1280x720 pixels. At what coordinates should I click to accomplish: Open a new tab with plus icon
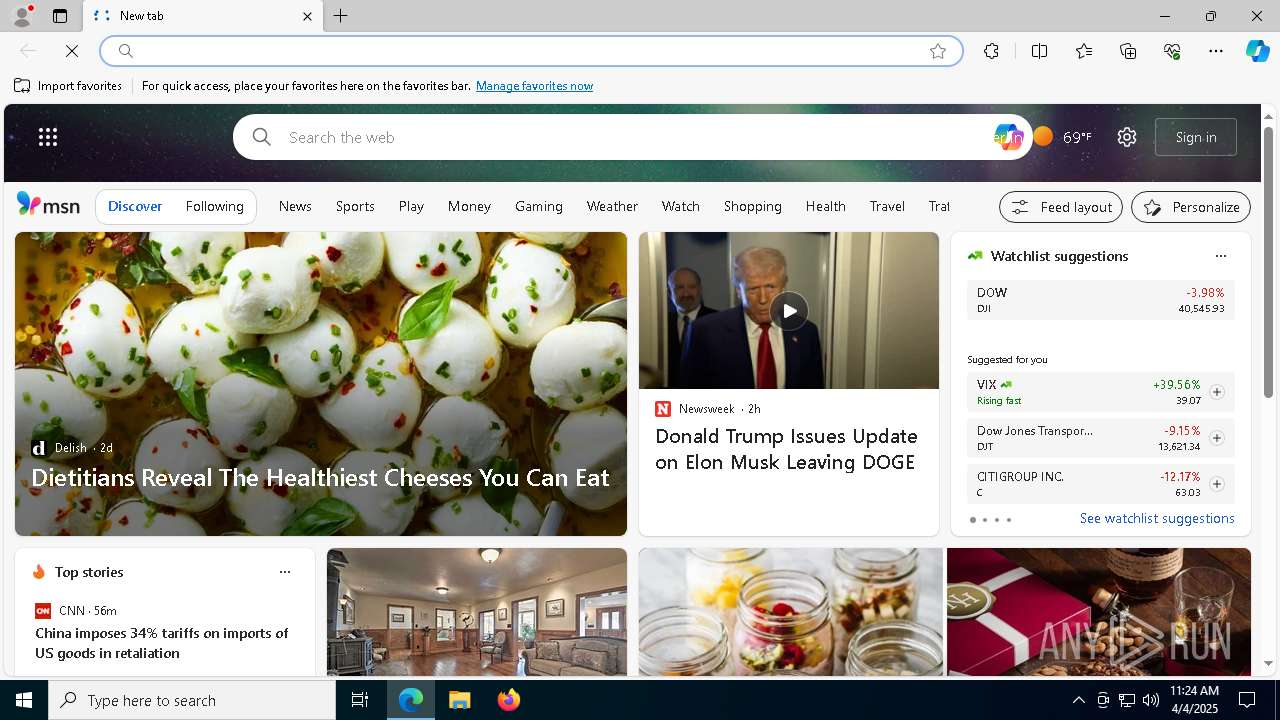tap(340, 16)
